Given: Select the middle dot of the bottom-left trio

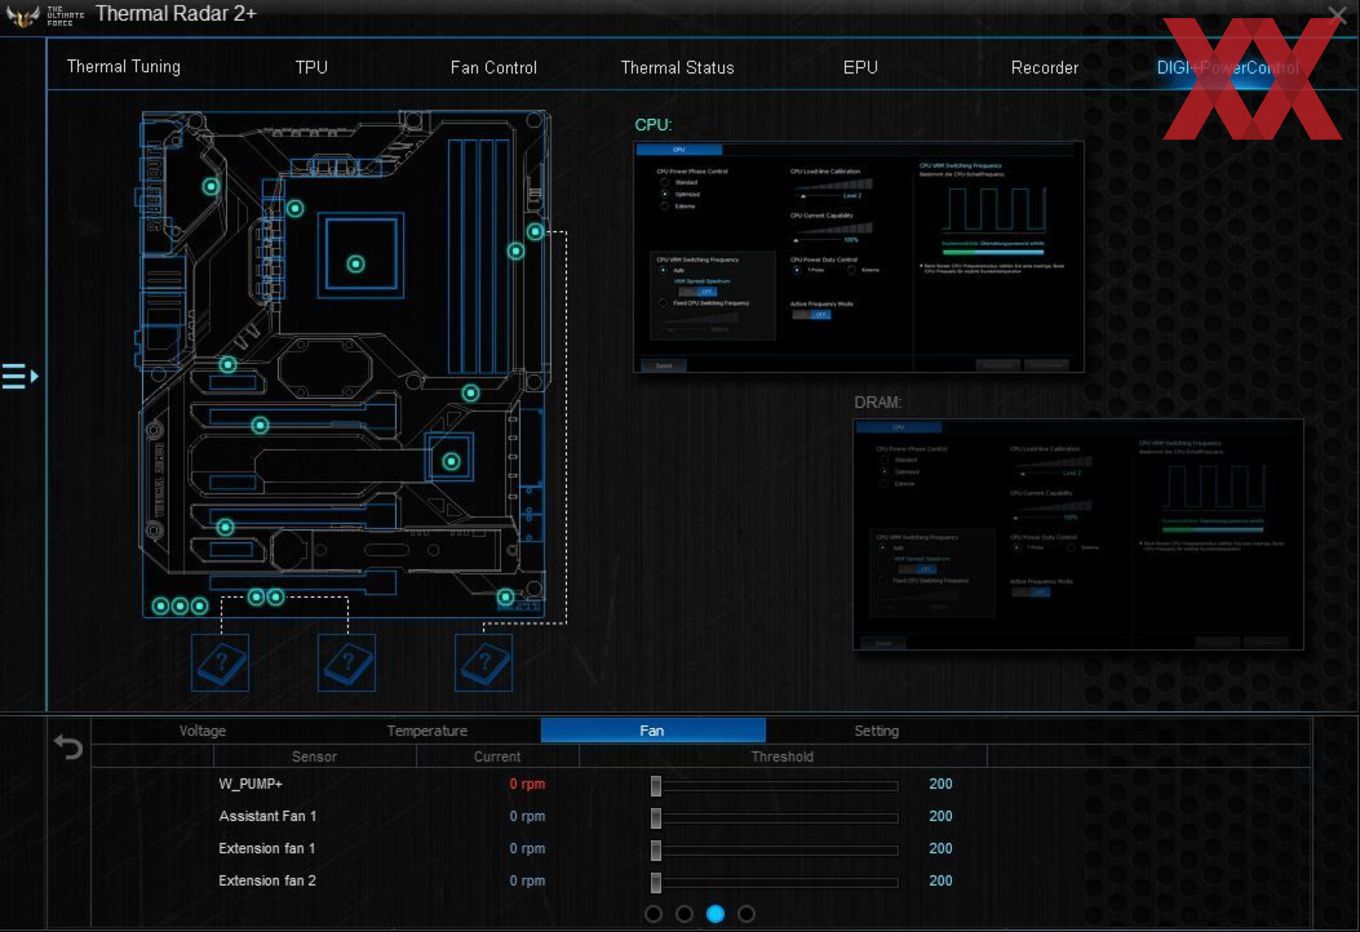Looking at the screenshot, I should (180, 606).
